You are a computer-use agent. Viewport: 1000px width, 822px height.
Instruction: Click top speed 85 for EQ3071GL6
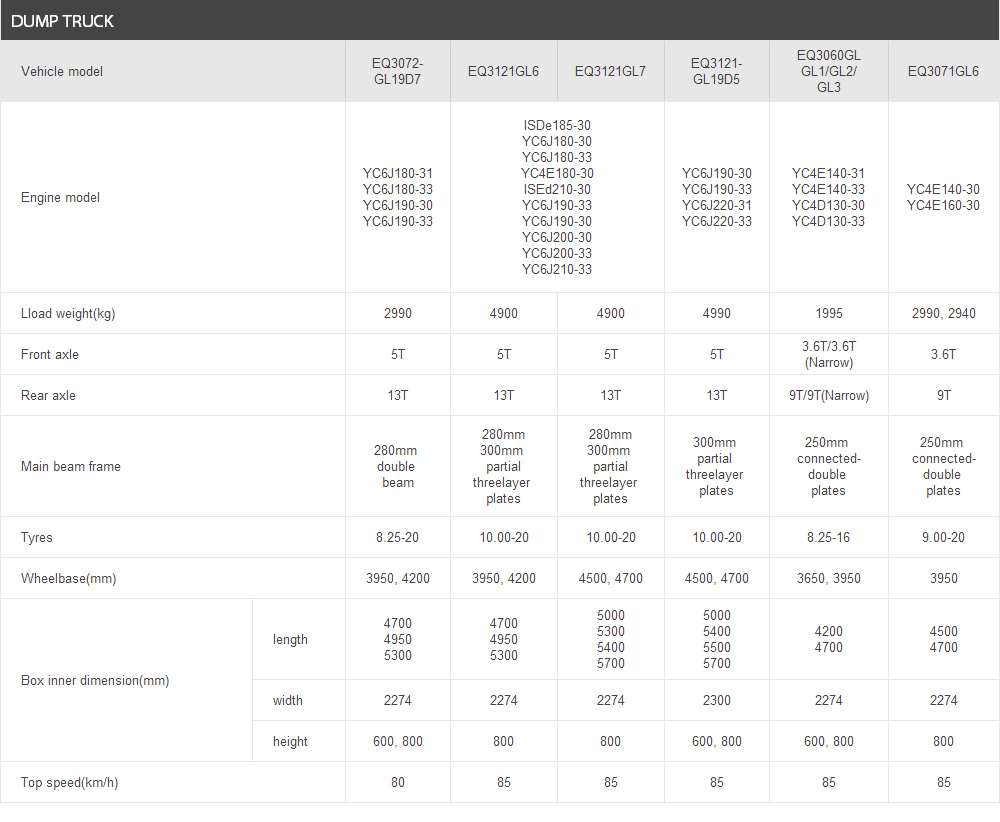pos(943,782)
